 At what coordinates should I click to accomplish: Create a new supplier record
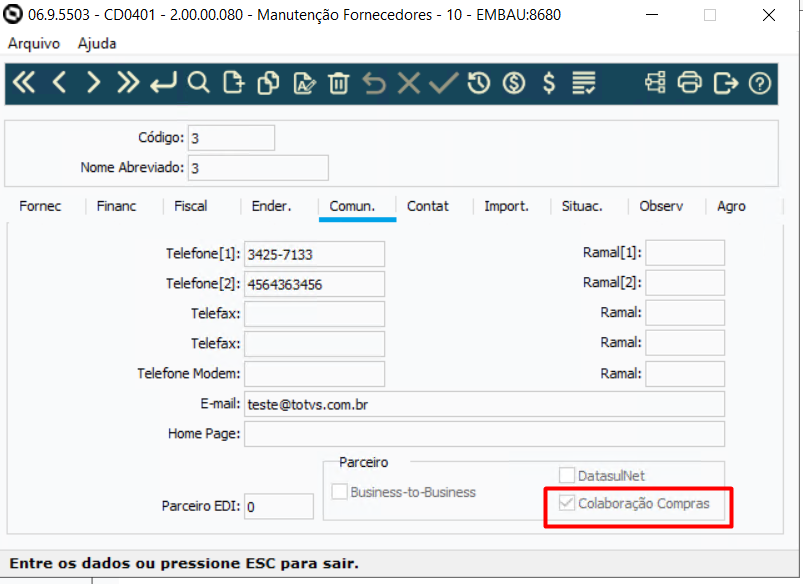(x=234, y=82)
